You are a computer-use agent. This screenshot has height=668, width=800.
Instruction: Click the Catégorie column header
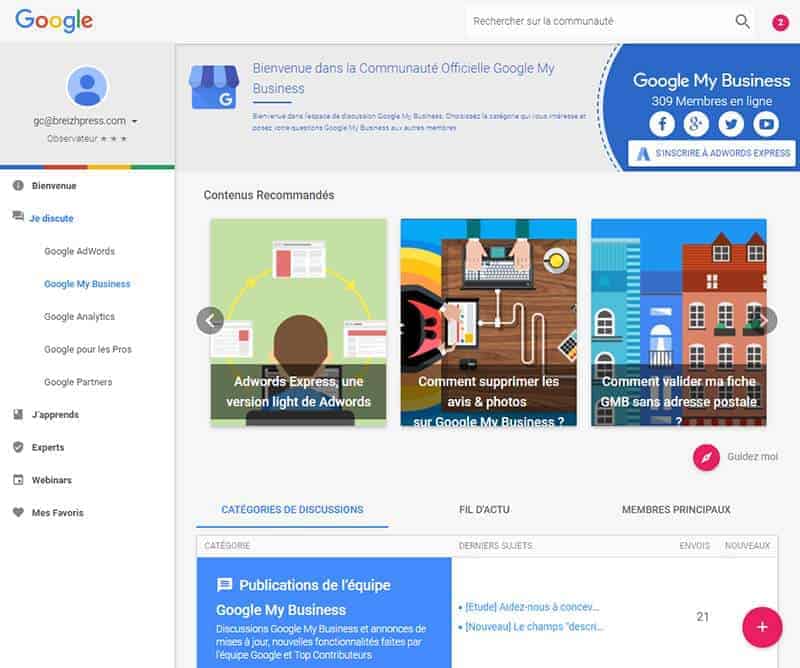[x=227, y=546]
